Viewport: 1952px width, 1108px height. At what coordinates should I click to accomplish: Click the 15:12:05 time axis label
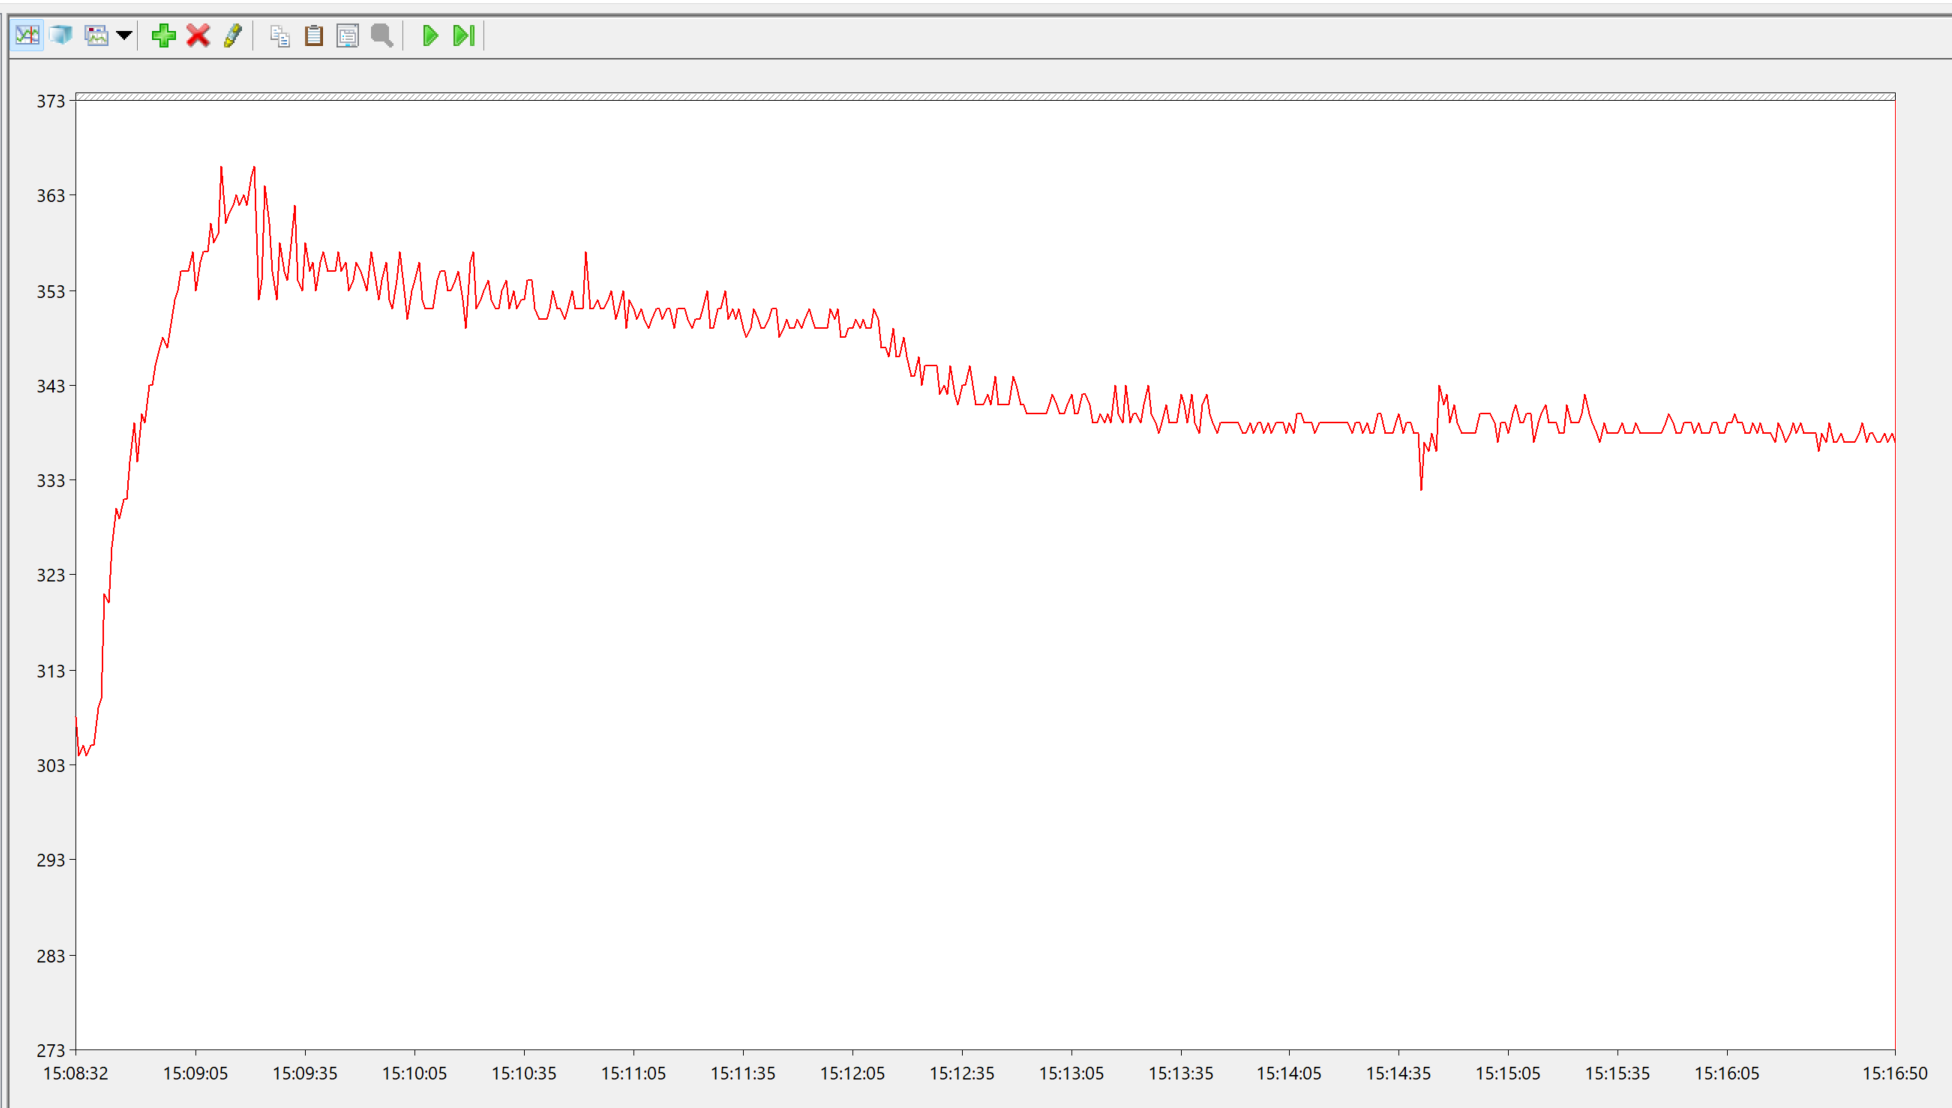[x=852, y=1073]
